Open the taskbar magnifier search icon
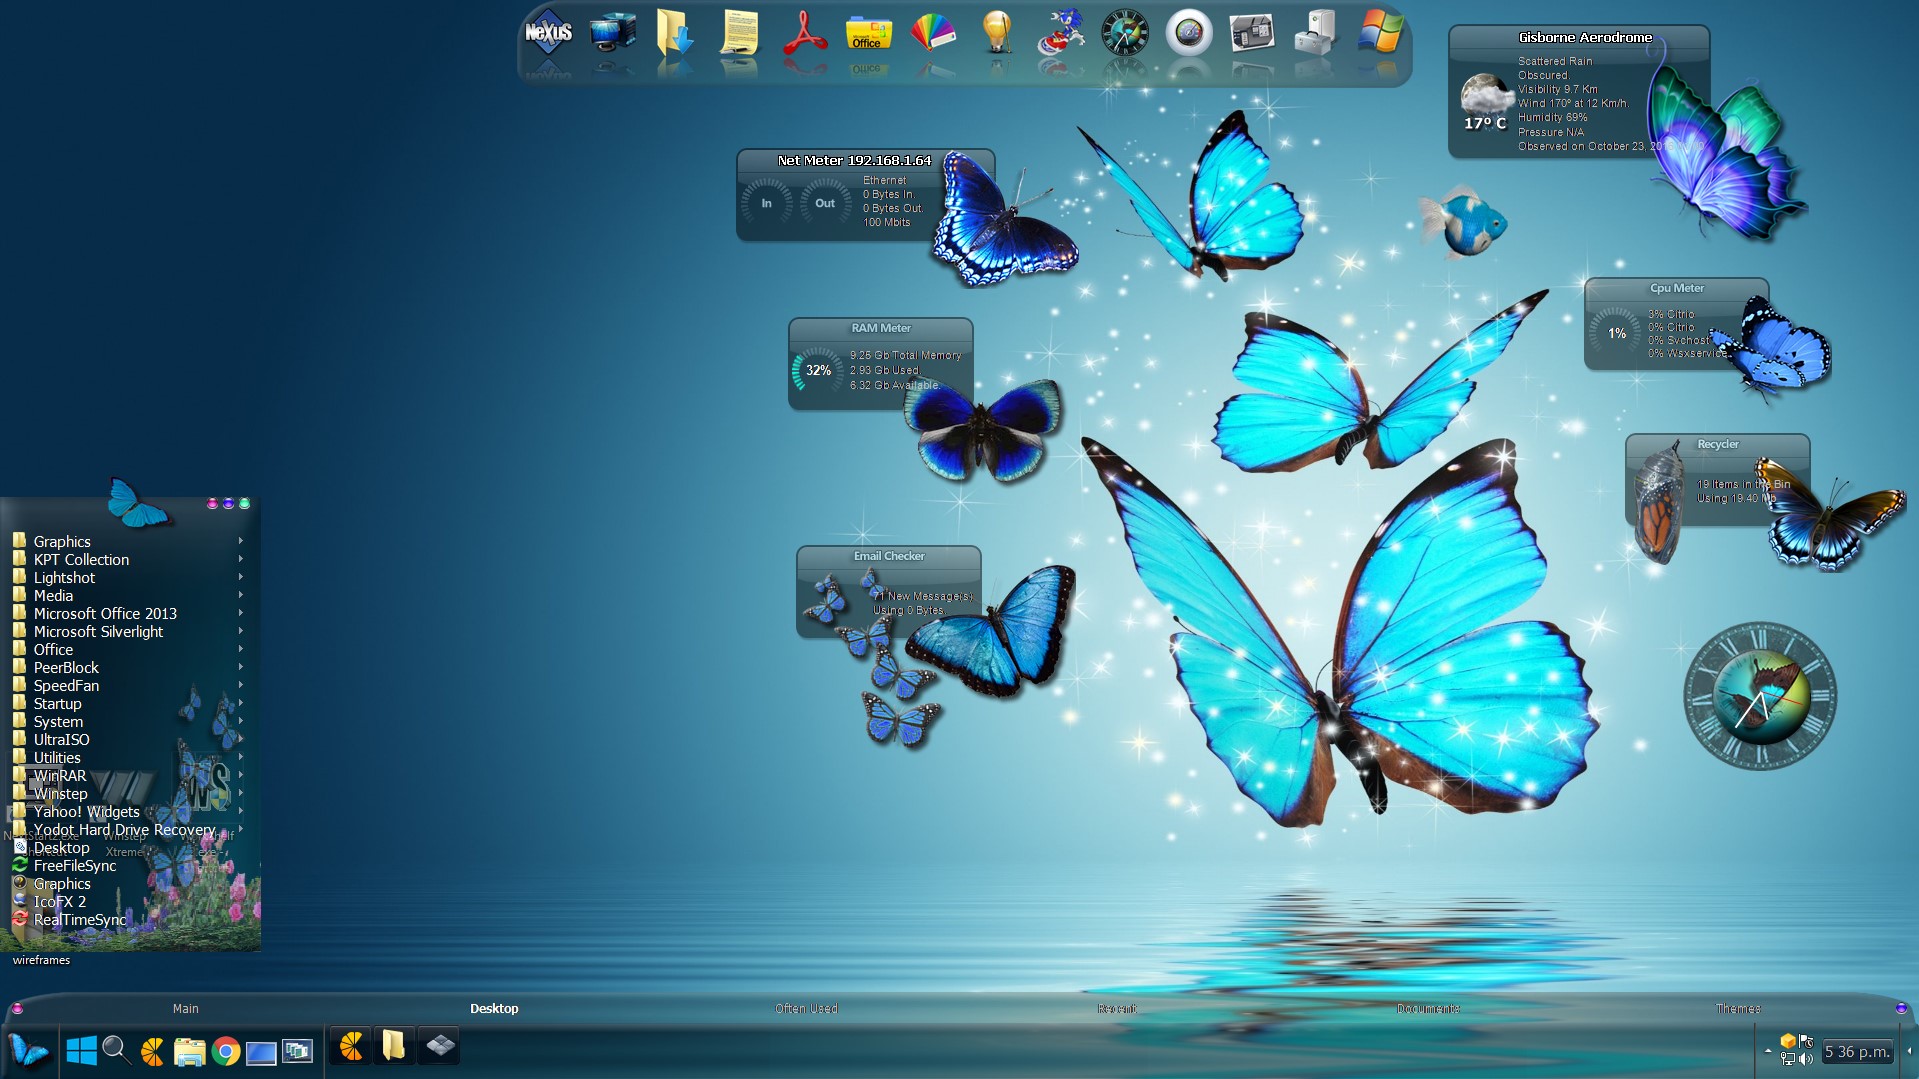Image resolution: width=1919 pixels, height=1079 pixels. 116,1050
